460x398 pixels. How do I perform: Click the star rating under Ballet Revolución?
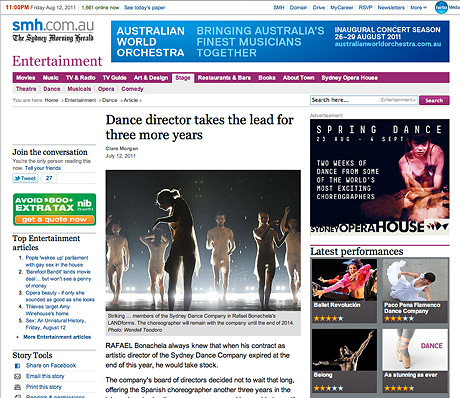[328, 318]
